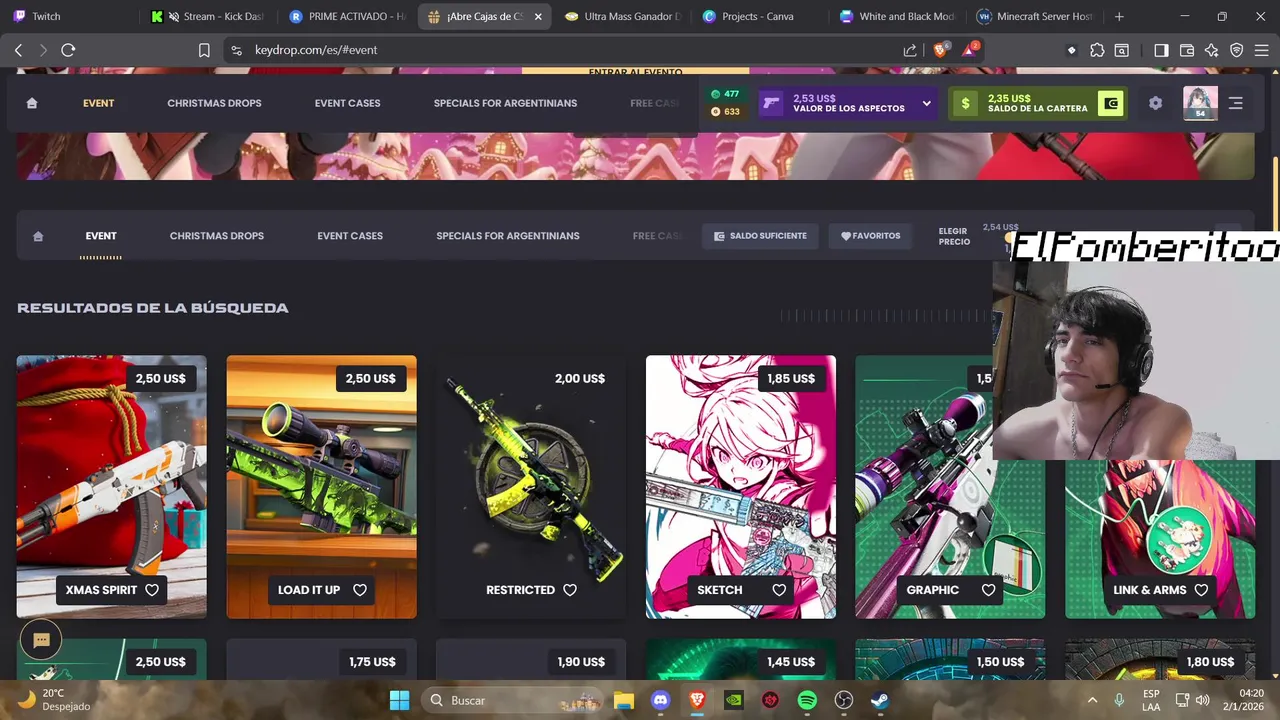Switch to the Twitch browser tab
This screenshot has height=720, width=1280.
[68, 16]
